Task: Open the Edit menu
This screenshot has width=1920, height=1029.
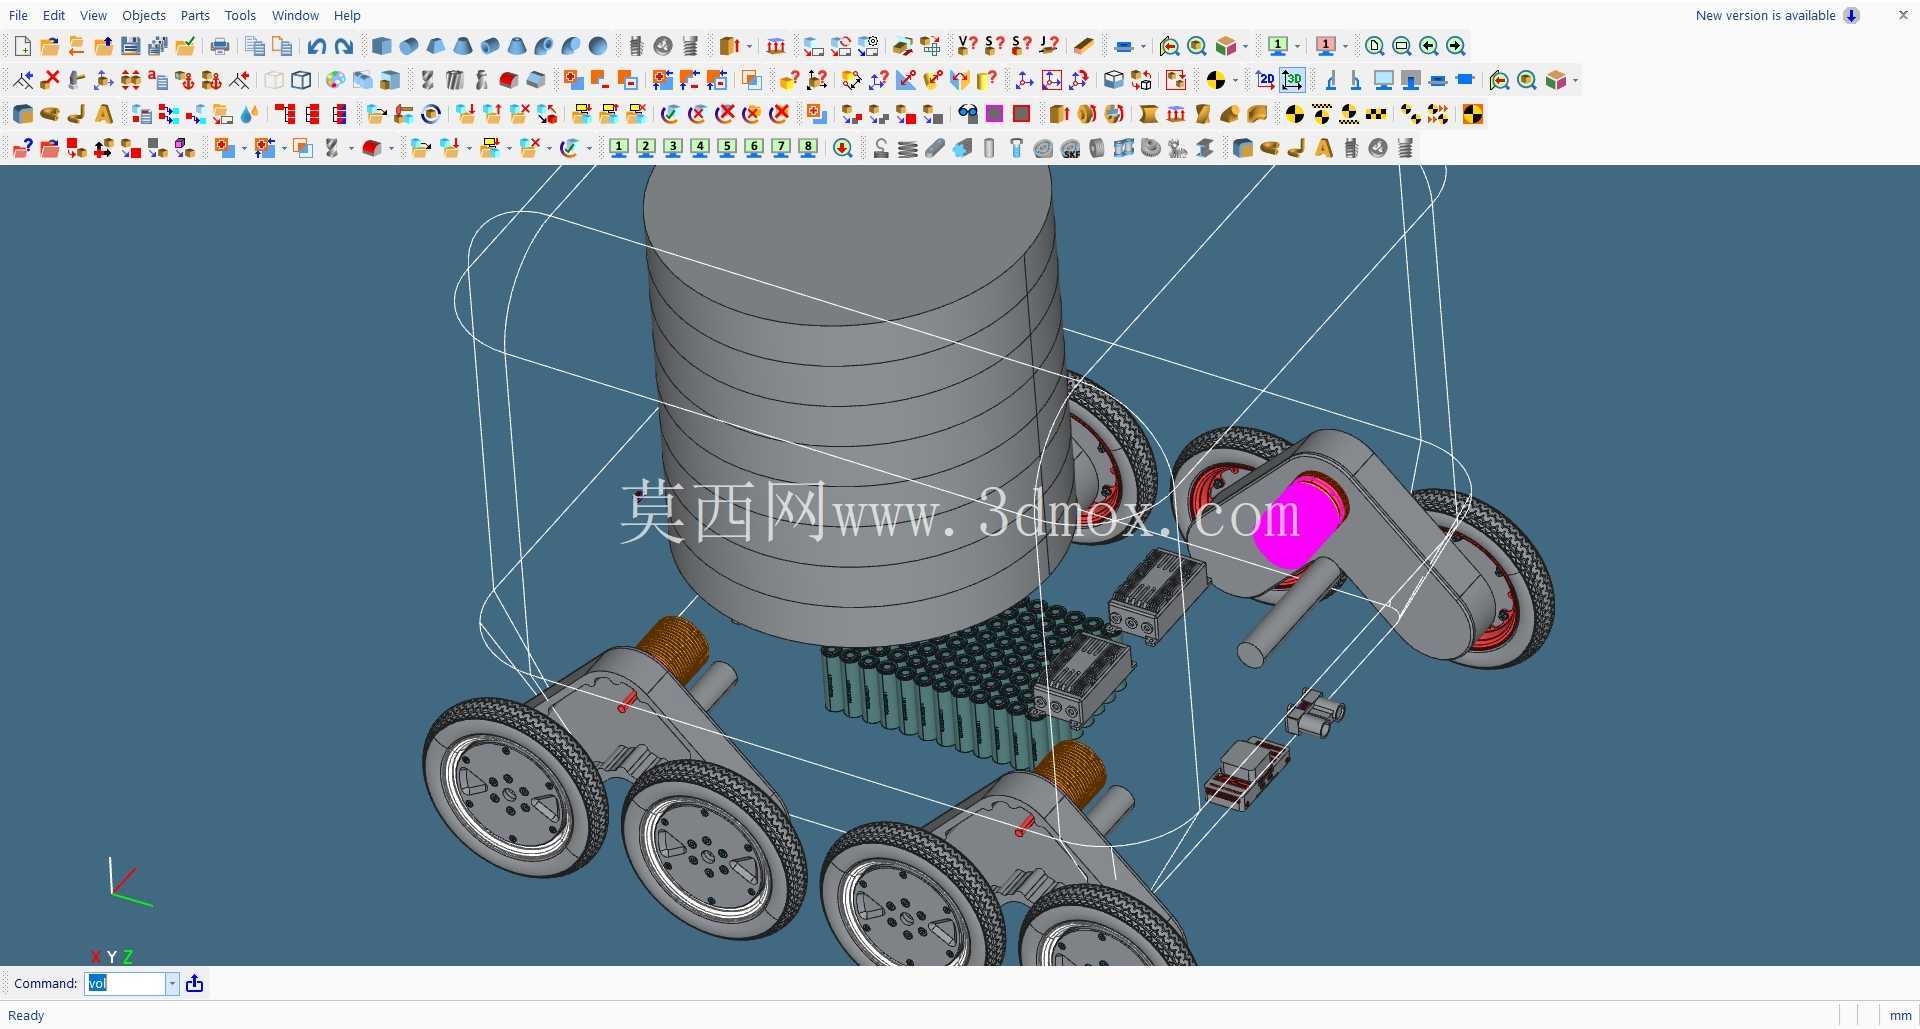Action: [54, 15]
